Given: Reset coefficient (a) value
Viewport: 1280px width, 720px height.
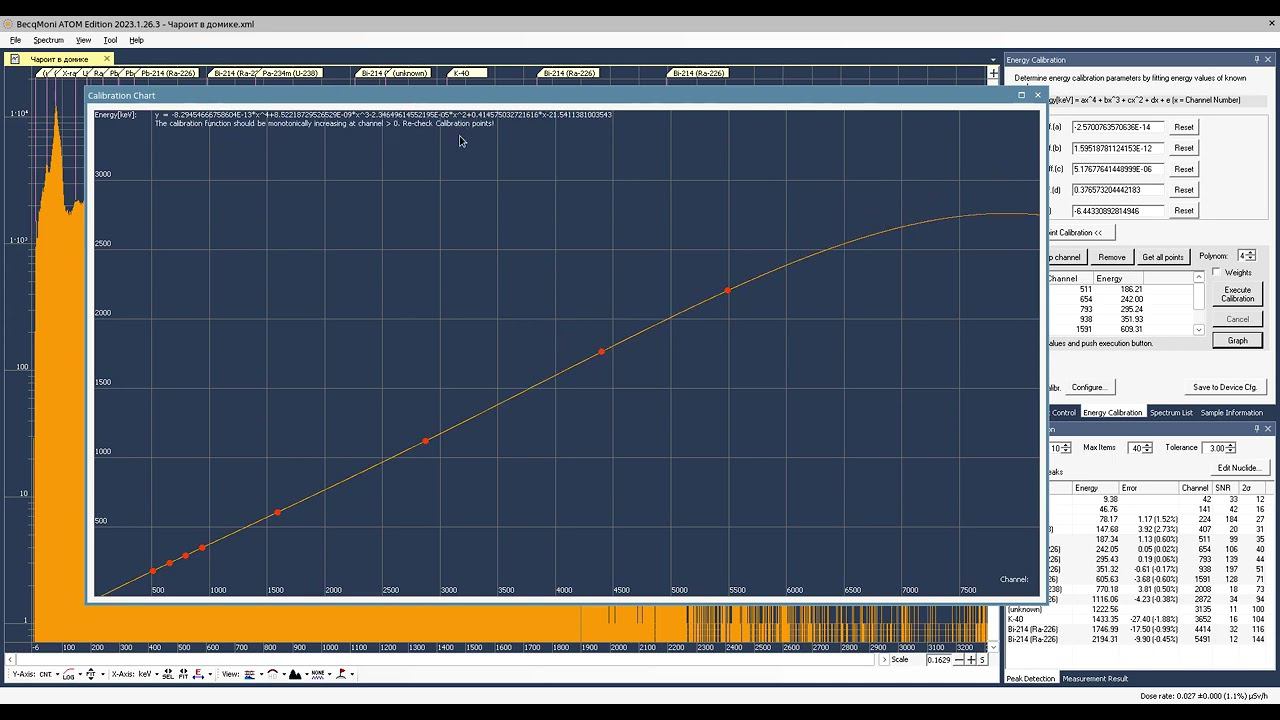Looking at the screenshot, I should 1183,127.
